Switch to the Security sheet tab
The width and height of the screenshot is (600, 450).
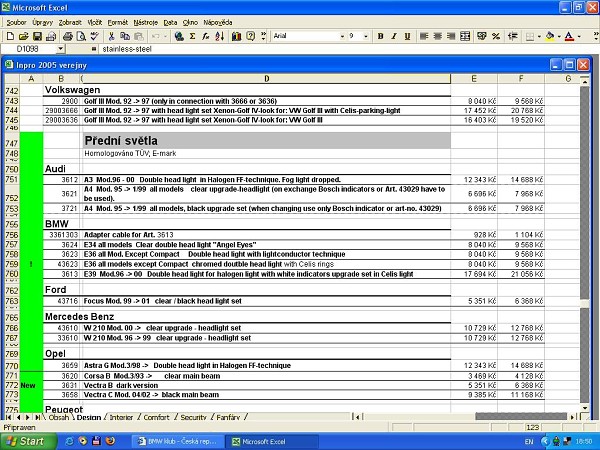click(193, 417)
